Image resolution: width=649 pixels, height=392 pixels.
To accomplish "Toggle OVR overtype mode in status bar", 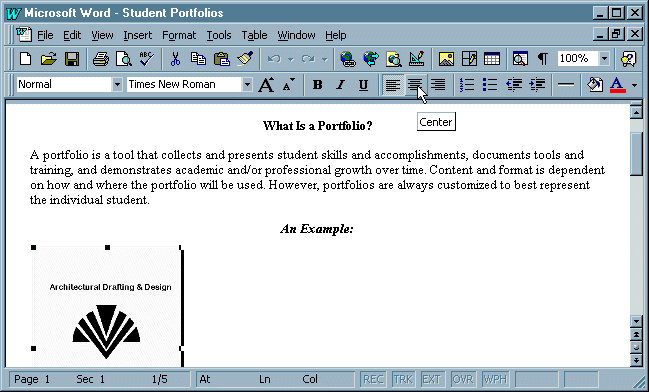I will [463, 379].
